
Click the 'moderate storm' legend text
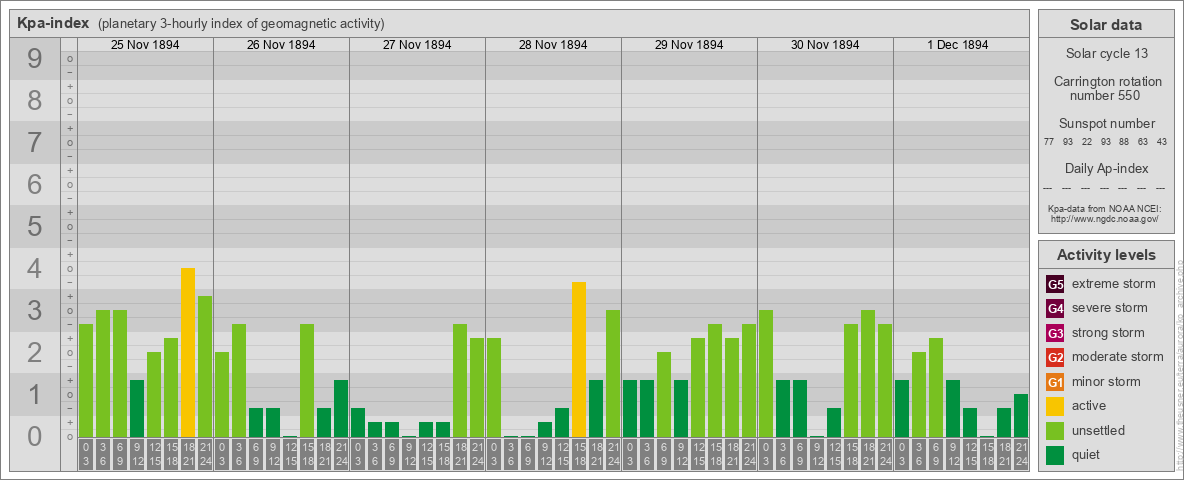(x=1118, y=357)
